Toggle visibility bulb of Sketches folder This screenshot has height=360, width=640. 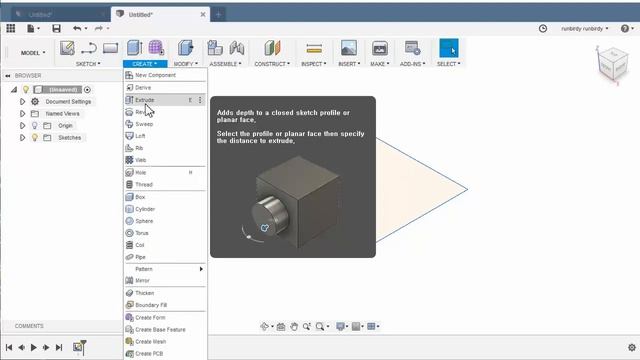pyautogui.click(x=35, y=138)
